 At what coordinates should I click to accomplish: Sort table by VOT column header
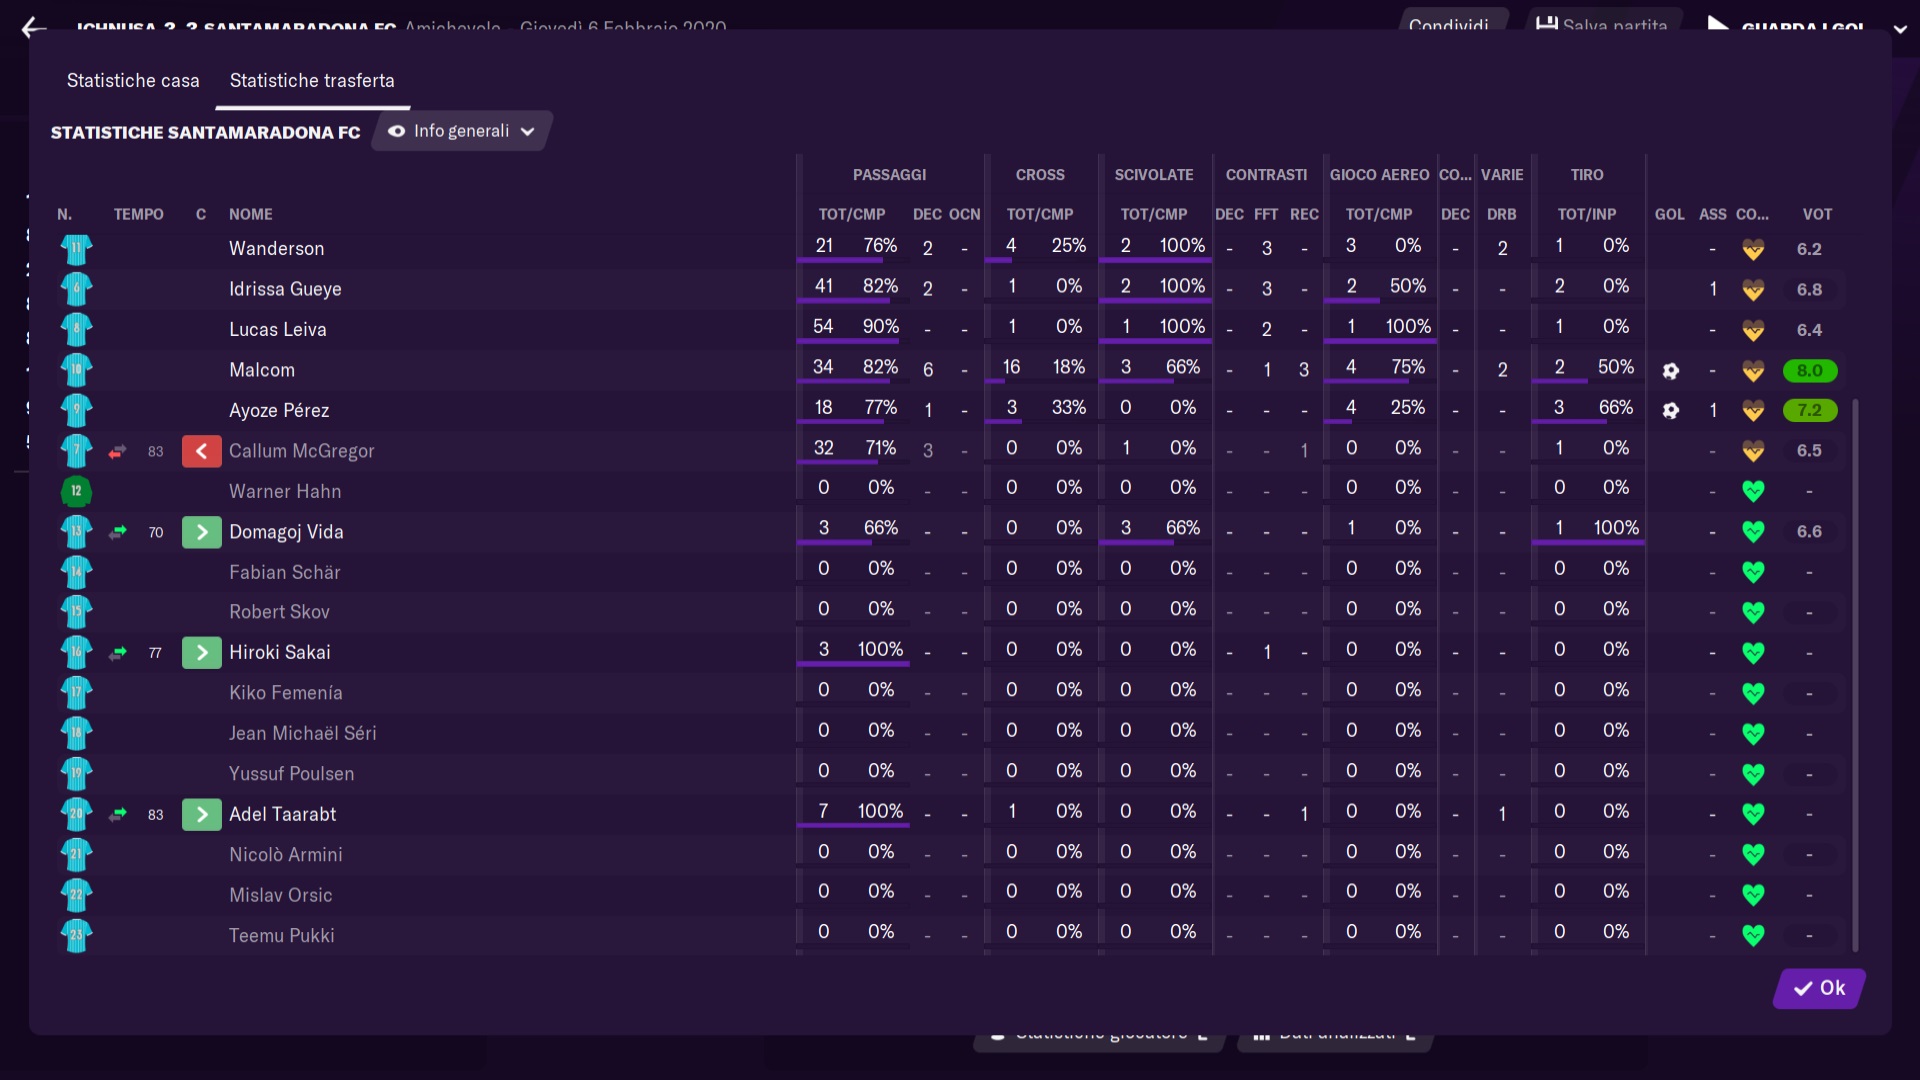tap(1817, 214)
